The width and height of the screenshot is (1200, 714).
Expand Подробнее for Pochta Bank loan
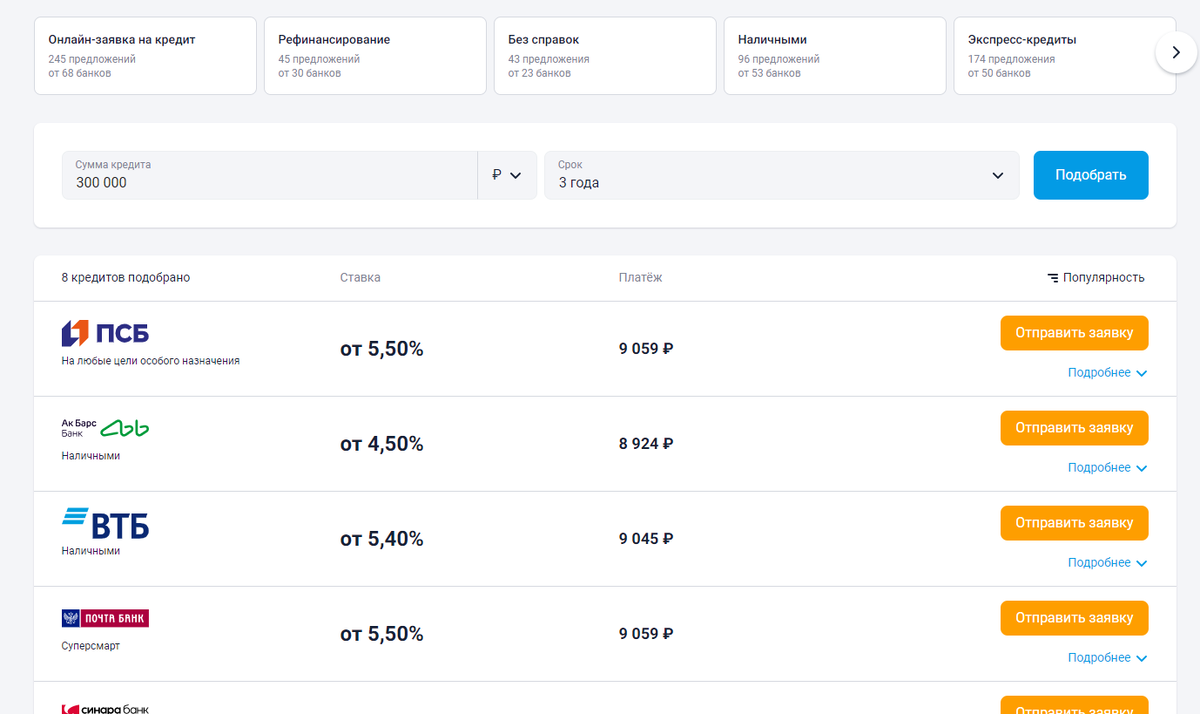[x=1107, y=658]
